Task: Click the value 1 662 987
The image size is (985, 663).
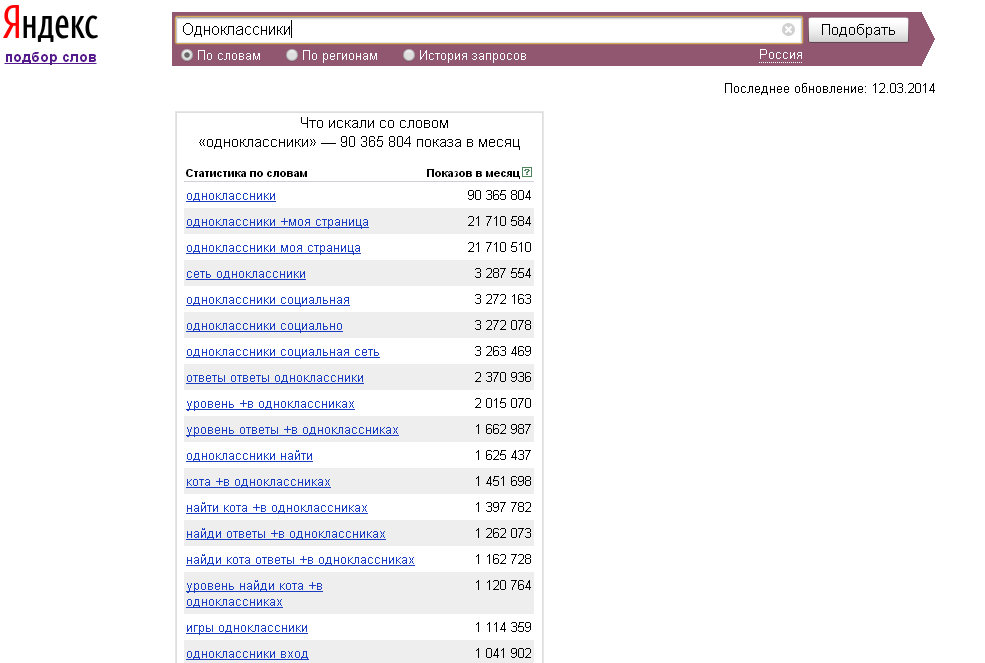Action: coord(503,429)
